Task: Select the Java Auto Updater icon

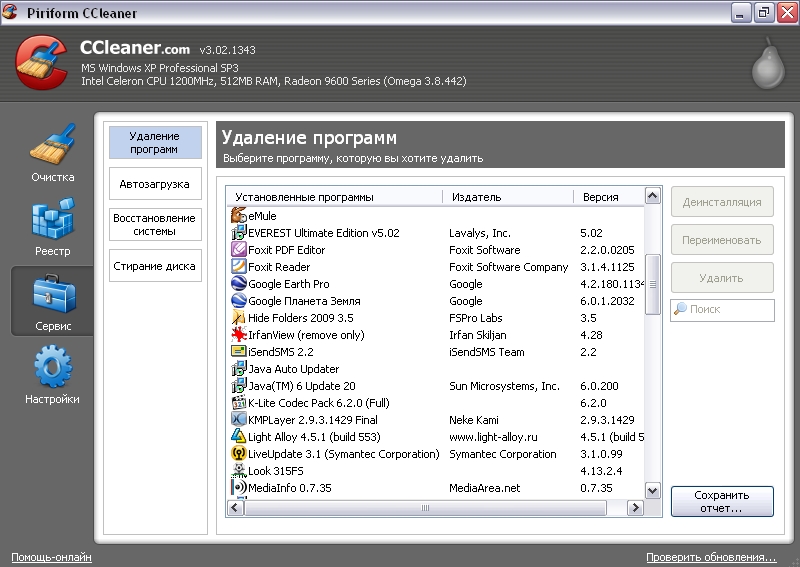Action: [x=238, y=368]
